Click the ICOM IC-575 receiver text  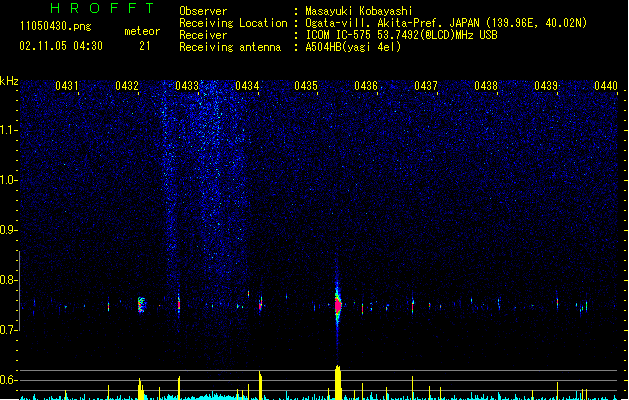(x=401, y=35)
